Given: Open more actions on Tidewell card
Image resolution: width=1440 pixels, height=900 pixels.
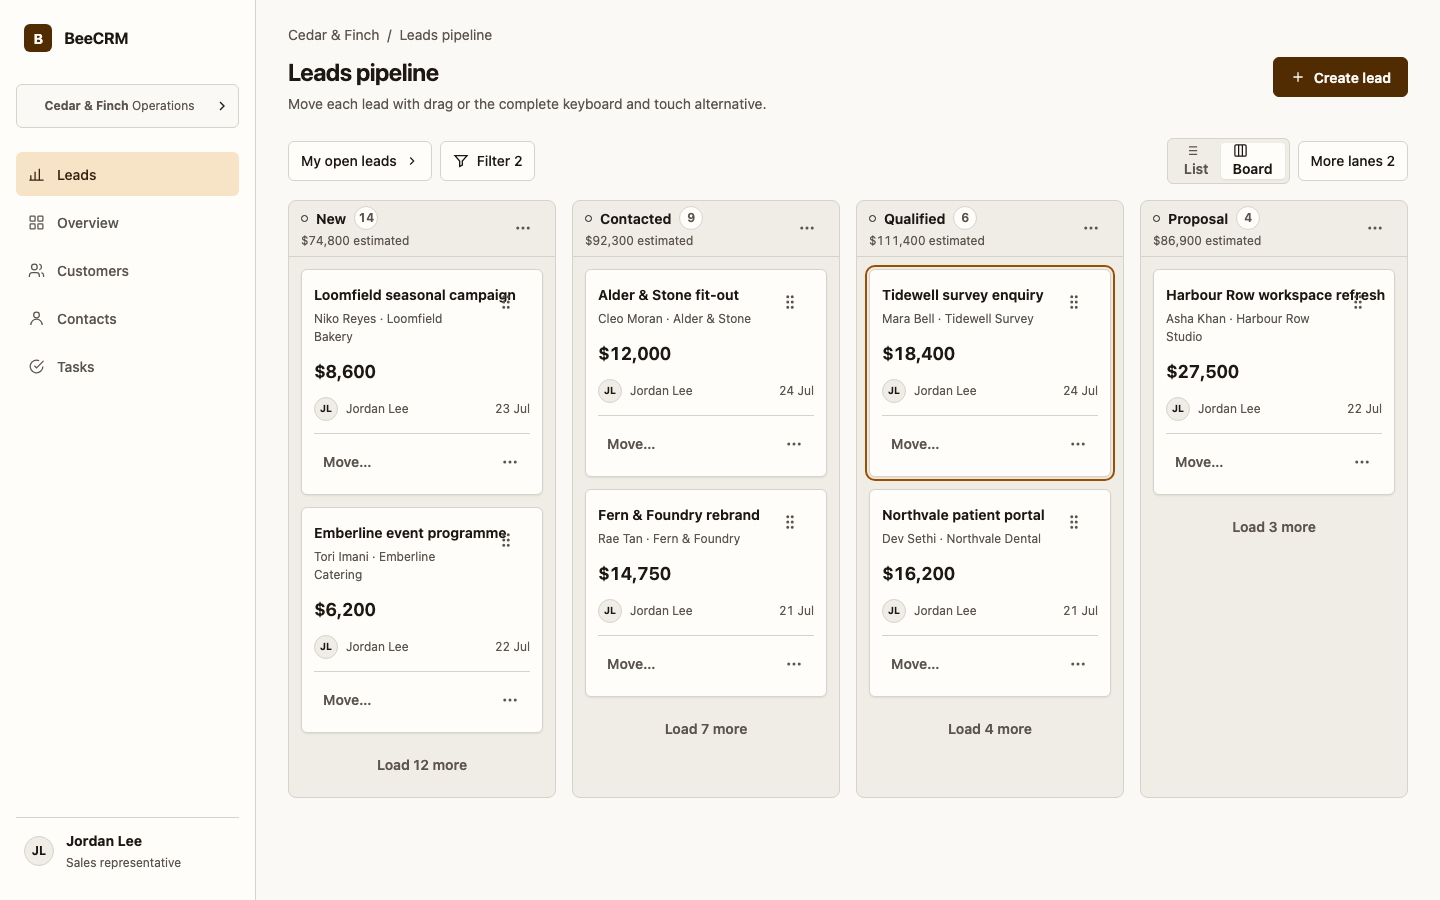Looking at the screenshot, I should pyautogui.click(x=1078, y=444).
